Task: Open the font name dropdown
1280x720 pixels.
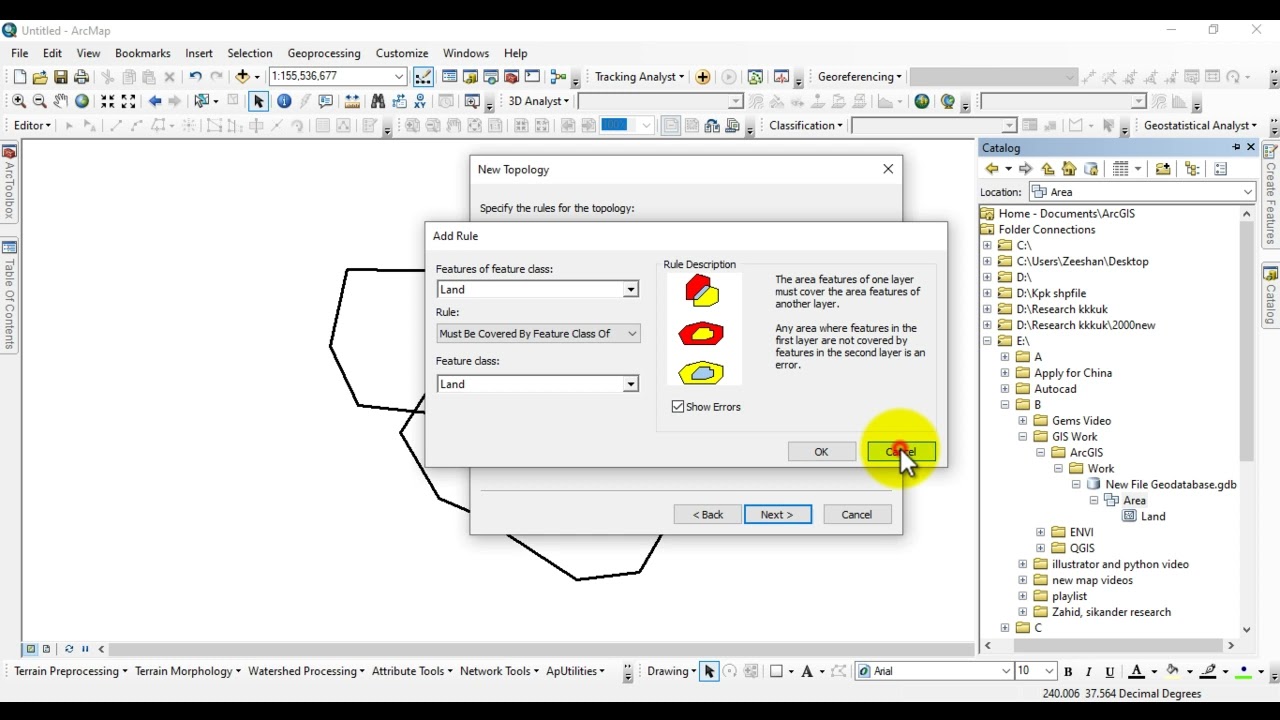Action: [x=1006, y=672]
